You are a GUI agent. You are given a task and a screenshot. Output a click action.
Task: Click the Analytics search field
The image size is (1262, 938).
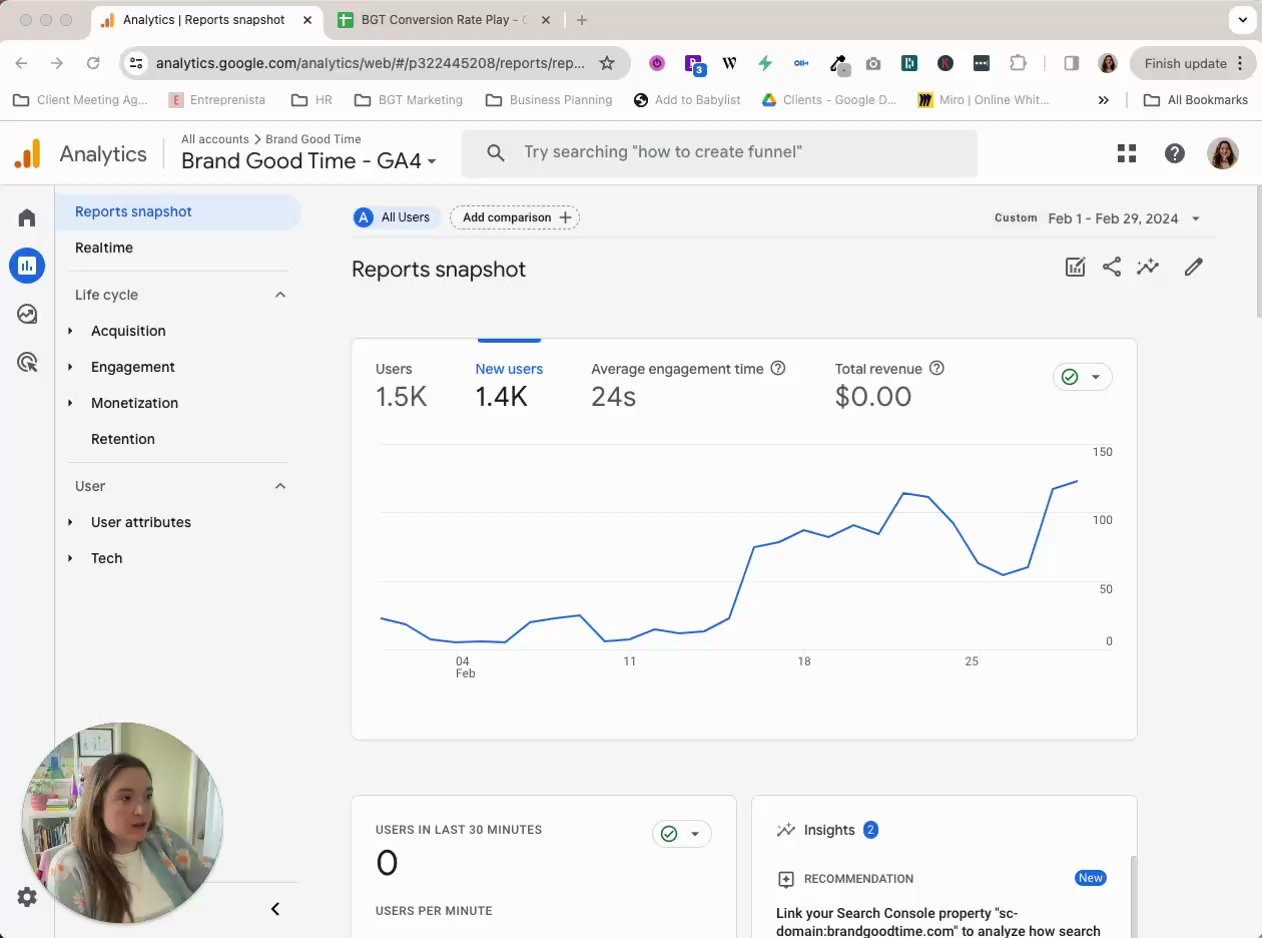pyautogui.click(x=720, y=153)
